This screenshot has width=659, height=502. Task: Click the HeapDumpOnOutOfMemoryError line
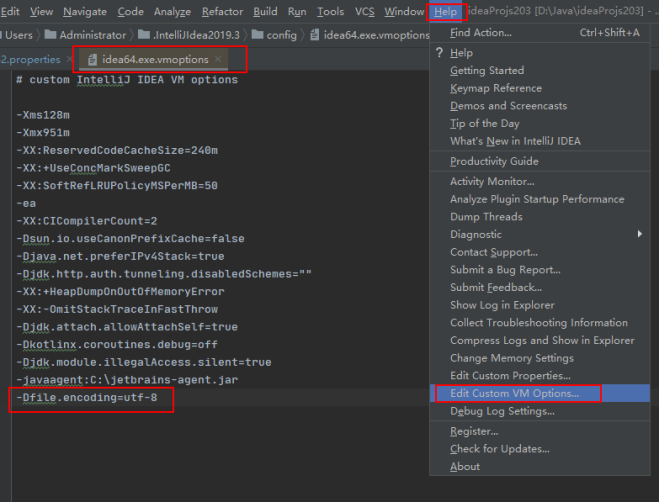click(x=120, y=291)
